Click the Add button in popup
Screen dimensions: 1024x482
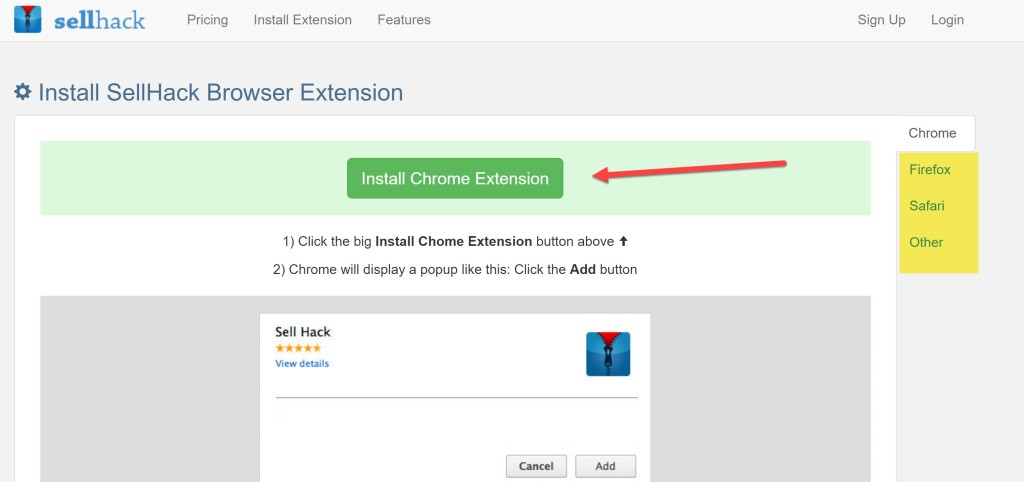pos(605,466)
